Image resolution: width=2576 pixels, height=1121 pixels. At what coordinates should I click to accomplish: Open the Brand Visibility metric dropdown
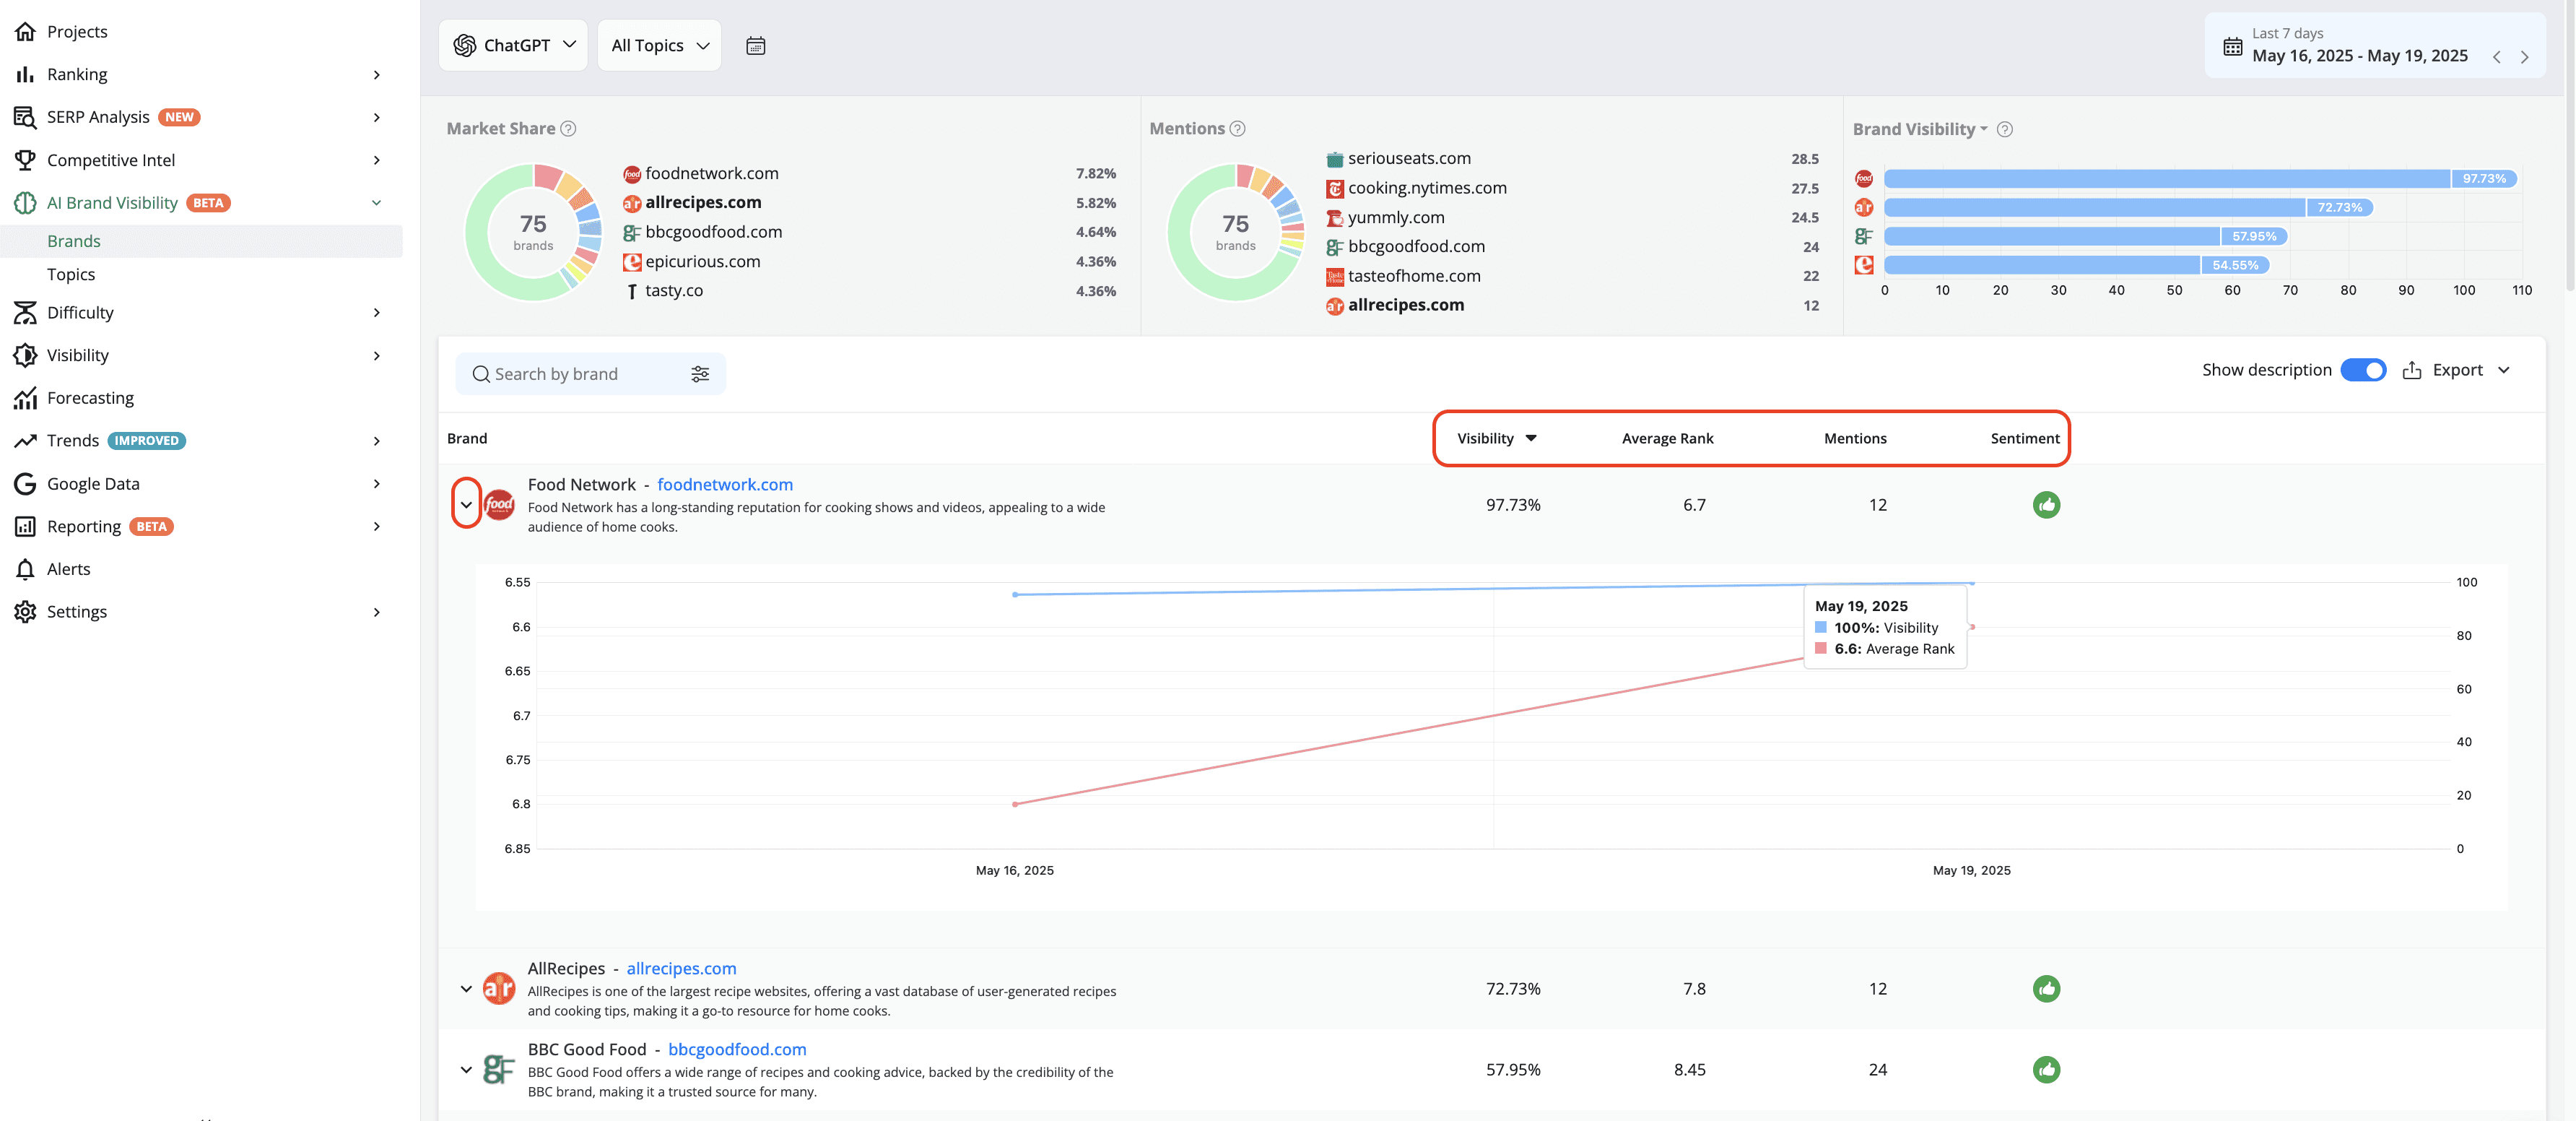(1920, 129)
